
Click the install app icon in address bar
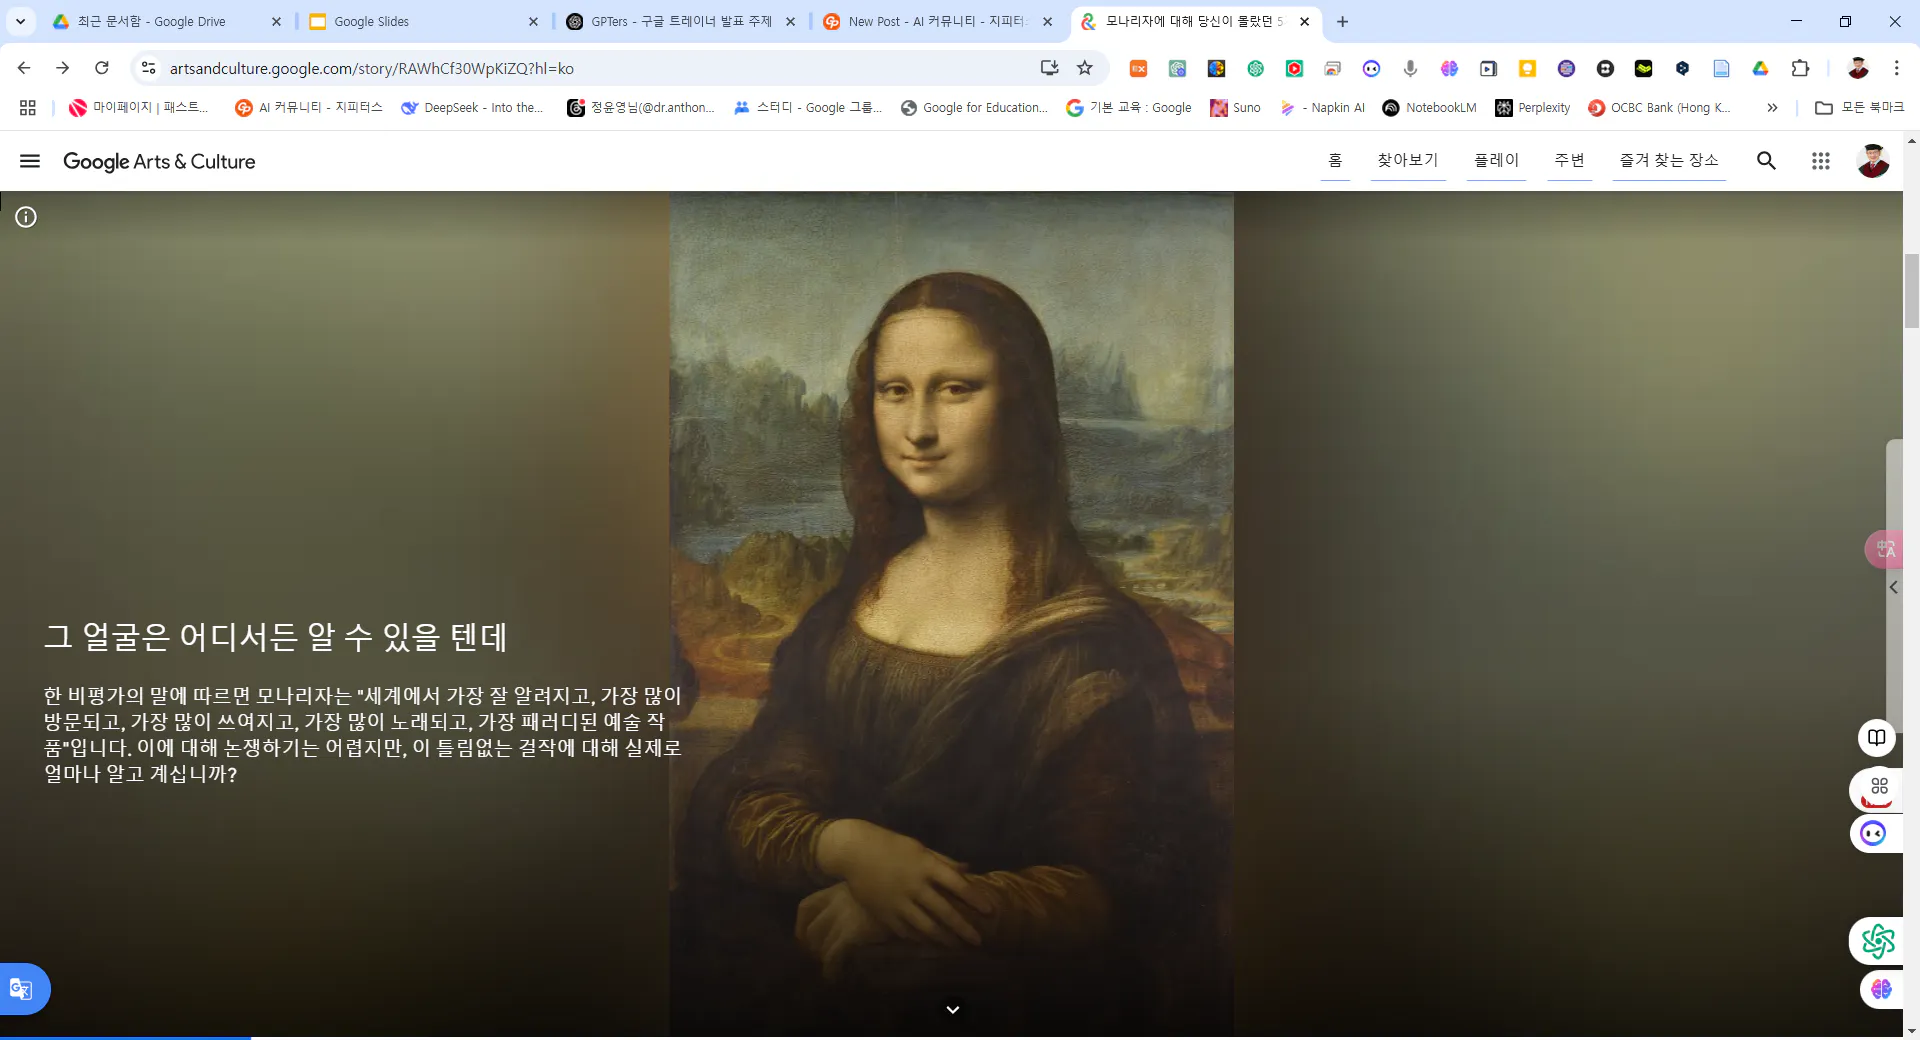1049,68
